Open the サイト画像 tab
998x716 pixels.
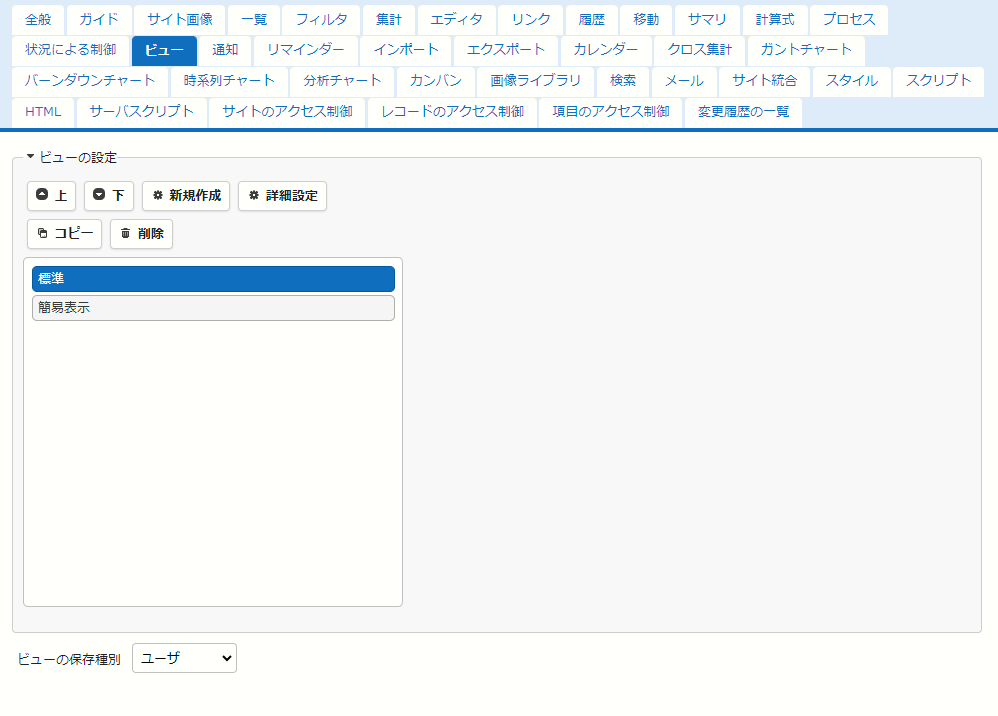[180, 20]
